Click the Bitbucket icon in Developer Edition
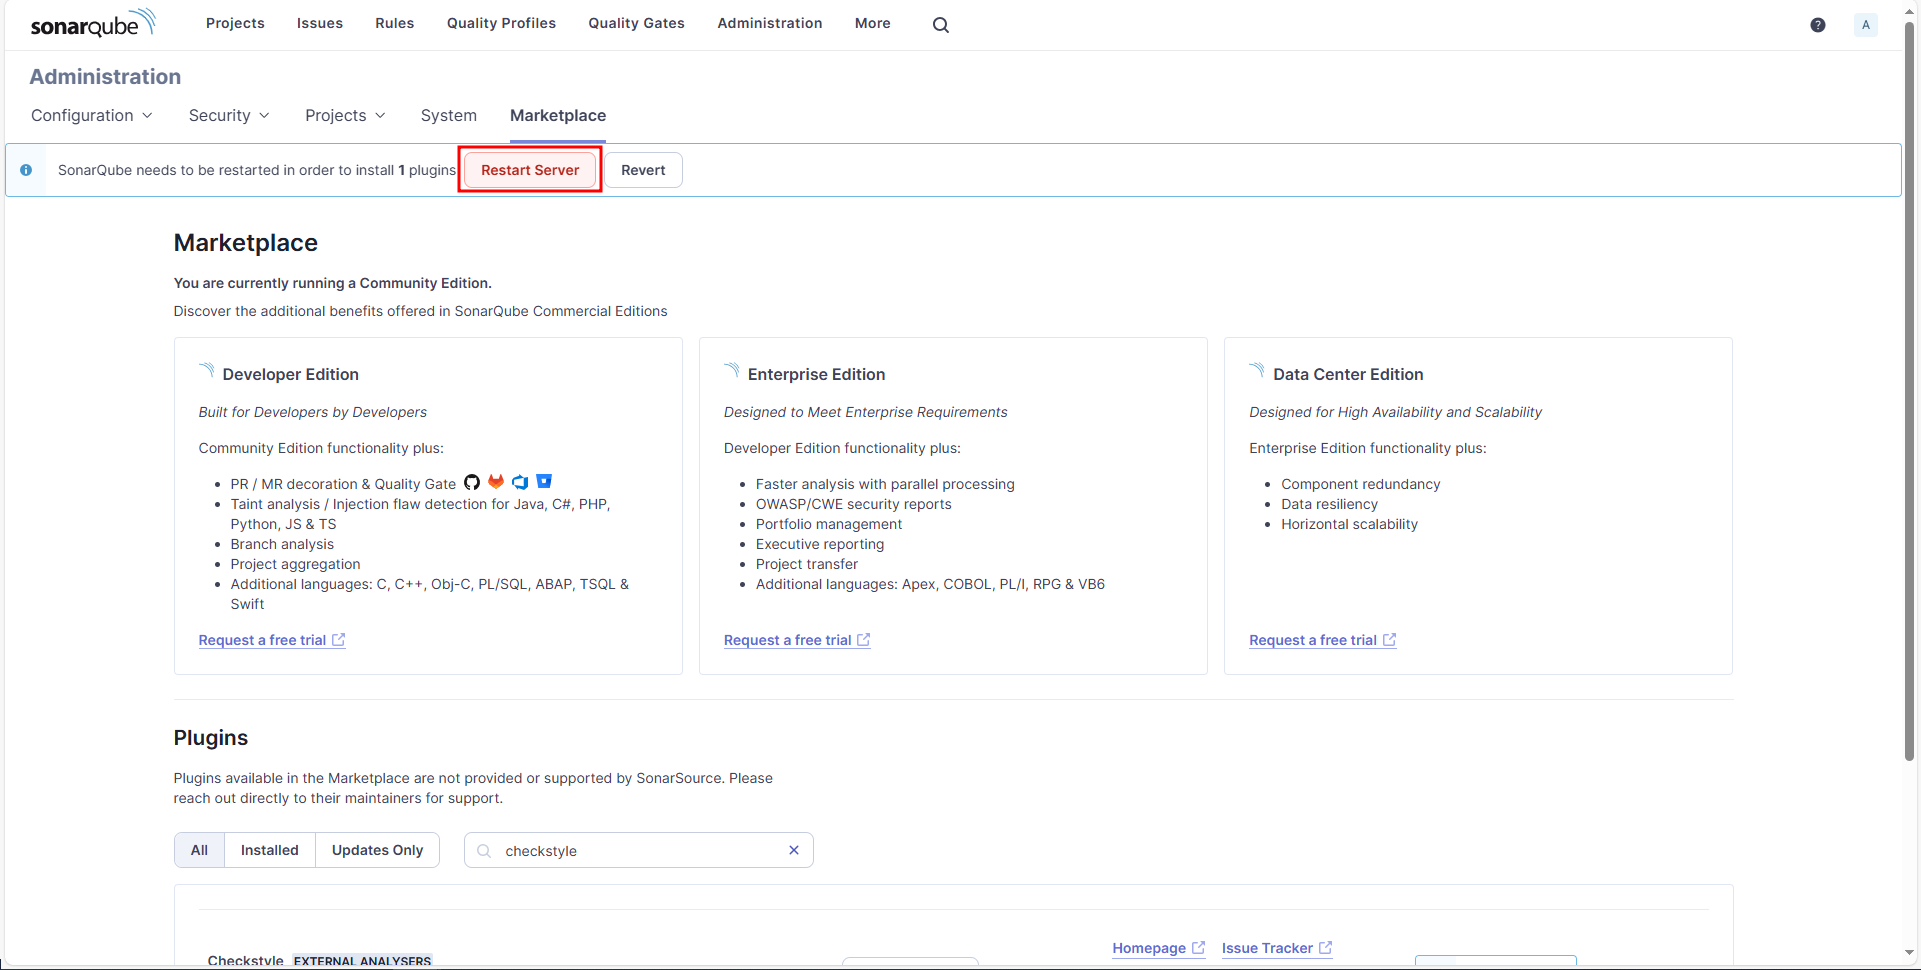 pyautogui.click(x=544, y=481)
